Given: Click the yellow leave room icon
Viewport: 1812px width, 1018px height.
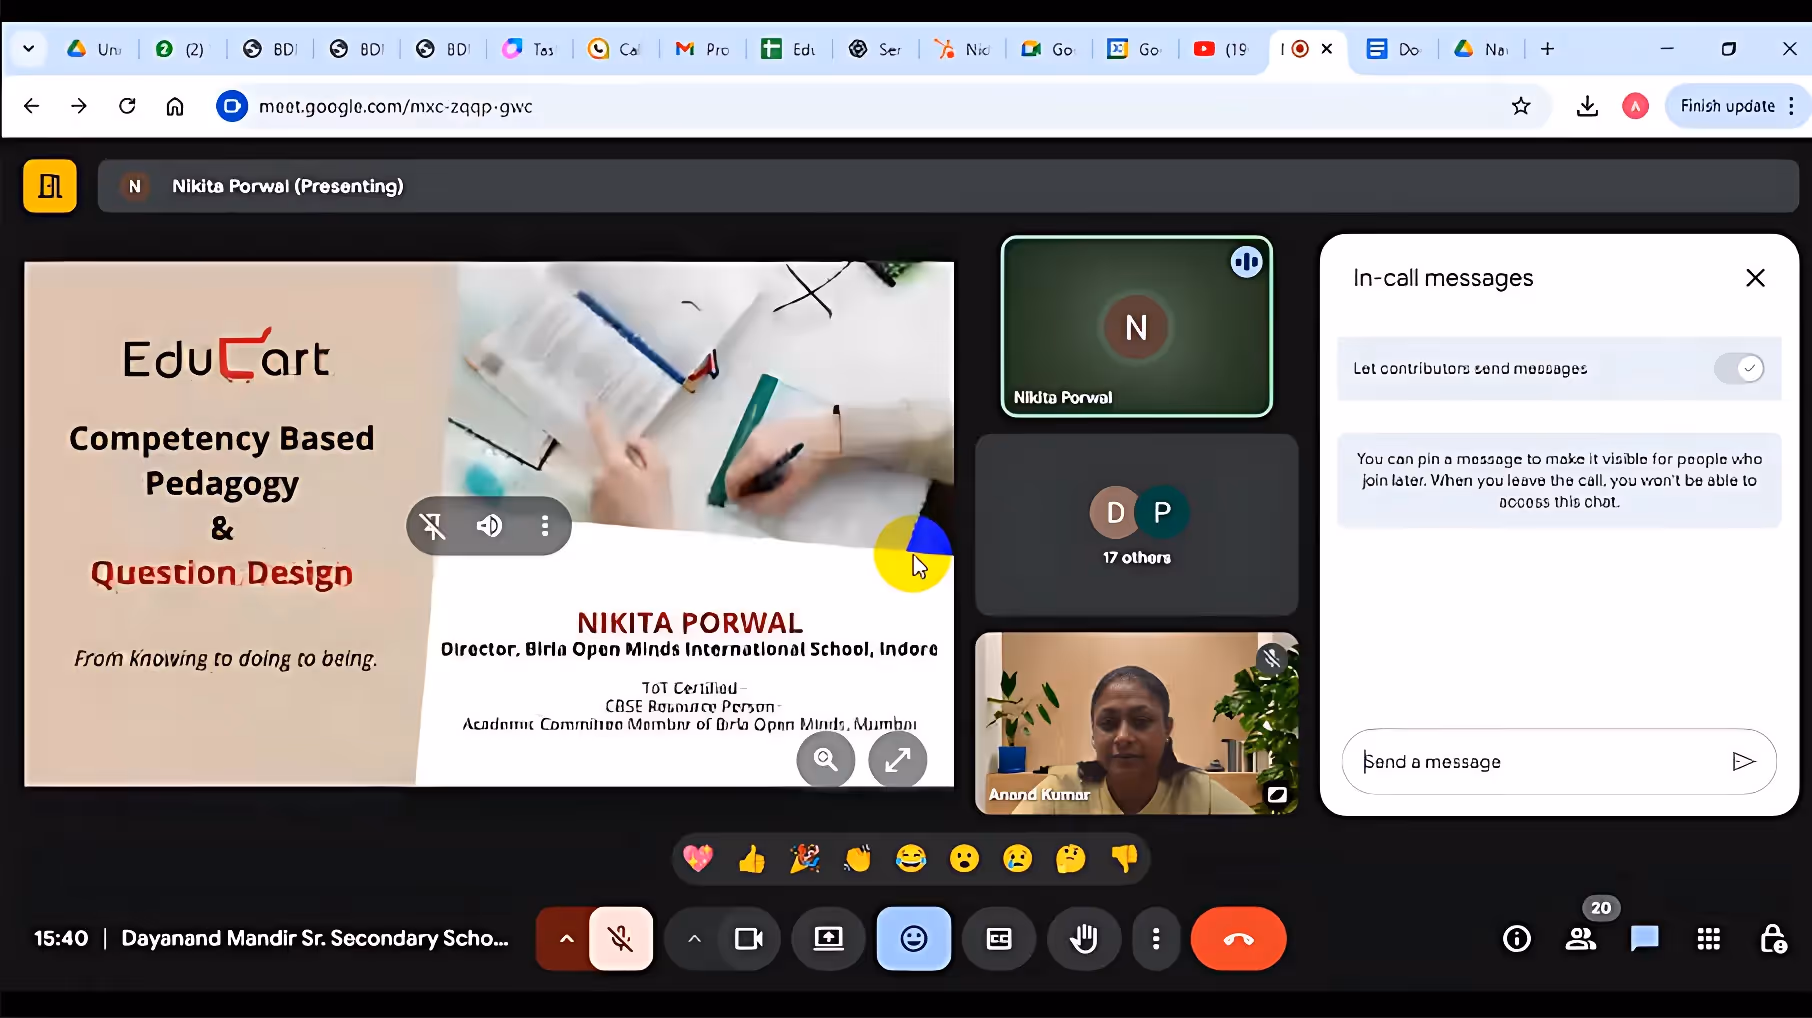Looking at the screenshot, I should pos(50,186).
